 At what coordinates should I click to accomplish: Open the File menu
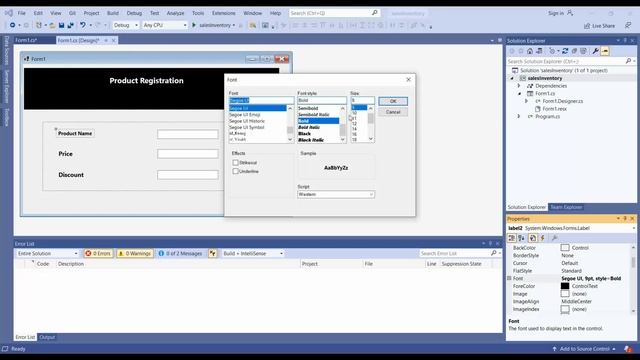[21, 13]
